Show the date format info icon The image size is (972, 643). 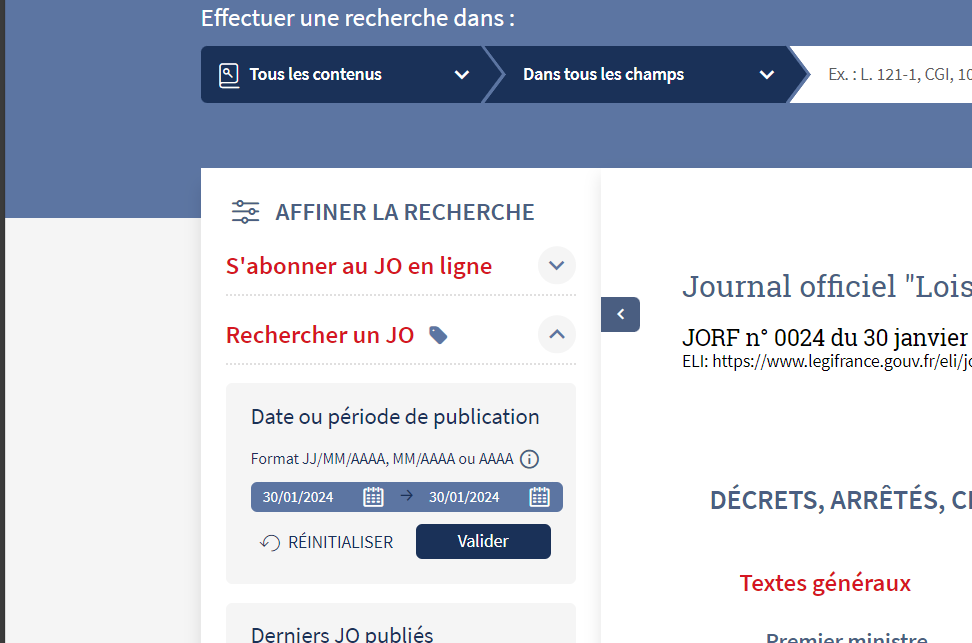point(530,460)
